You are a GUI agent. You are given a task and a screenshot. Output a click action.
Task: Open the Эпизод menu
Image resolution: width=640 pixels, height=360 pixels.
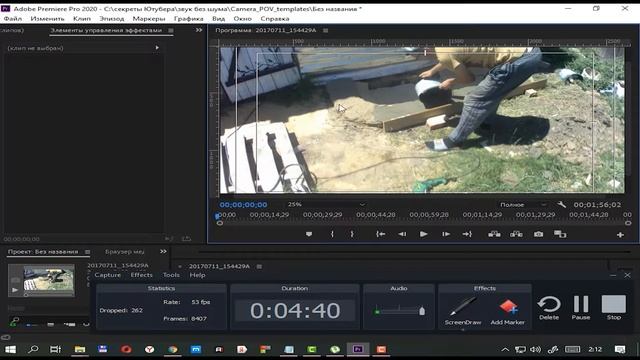coord(111,19)
